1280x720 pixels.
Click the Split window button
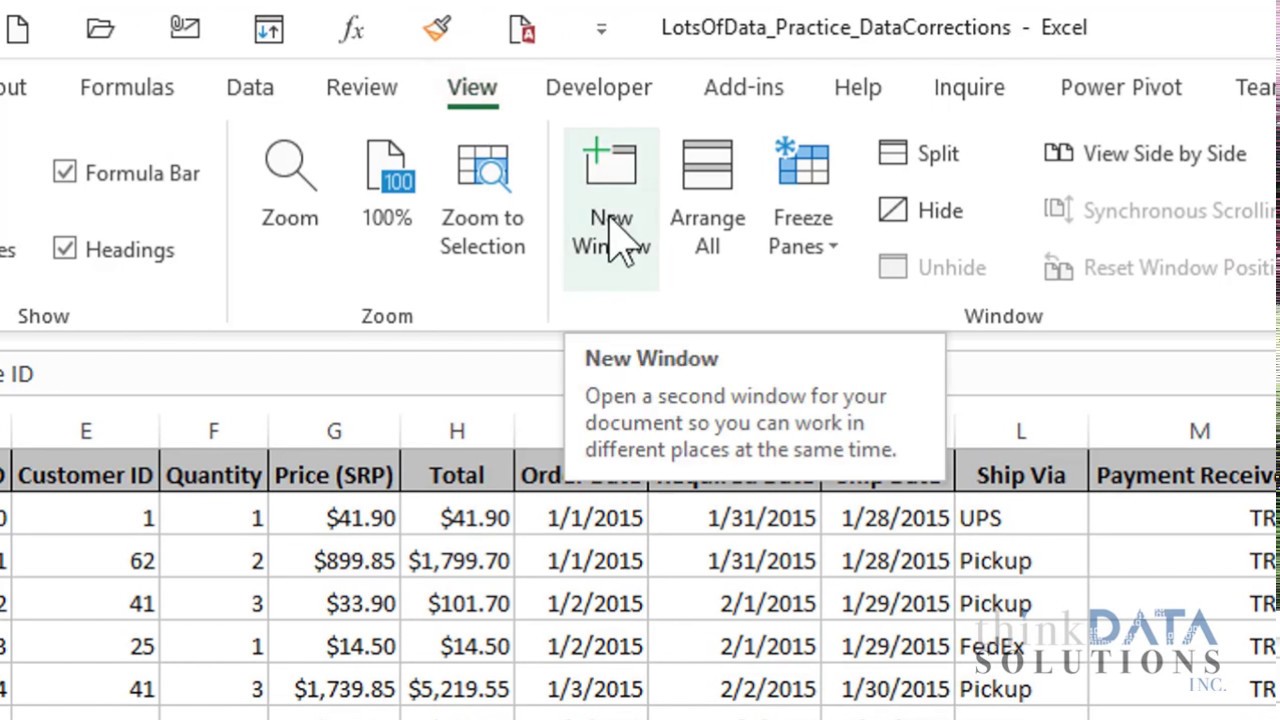[x=919, y=153]
